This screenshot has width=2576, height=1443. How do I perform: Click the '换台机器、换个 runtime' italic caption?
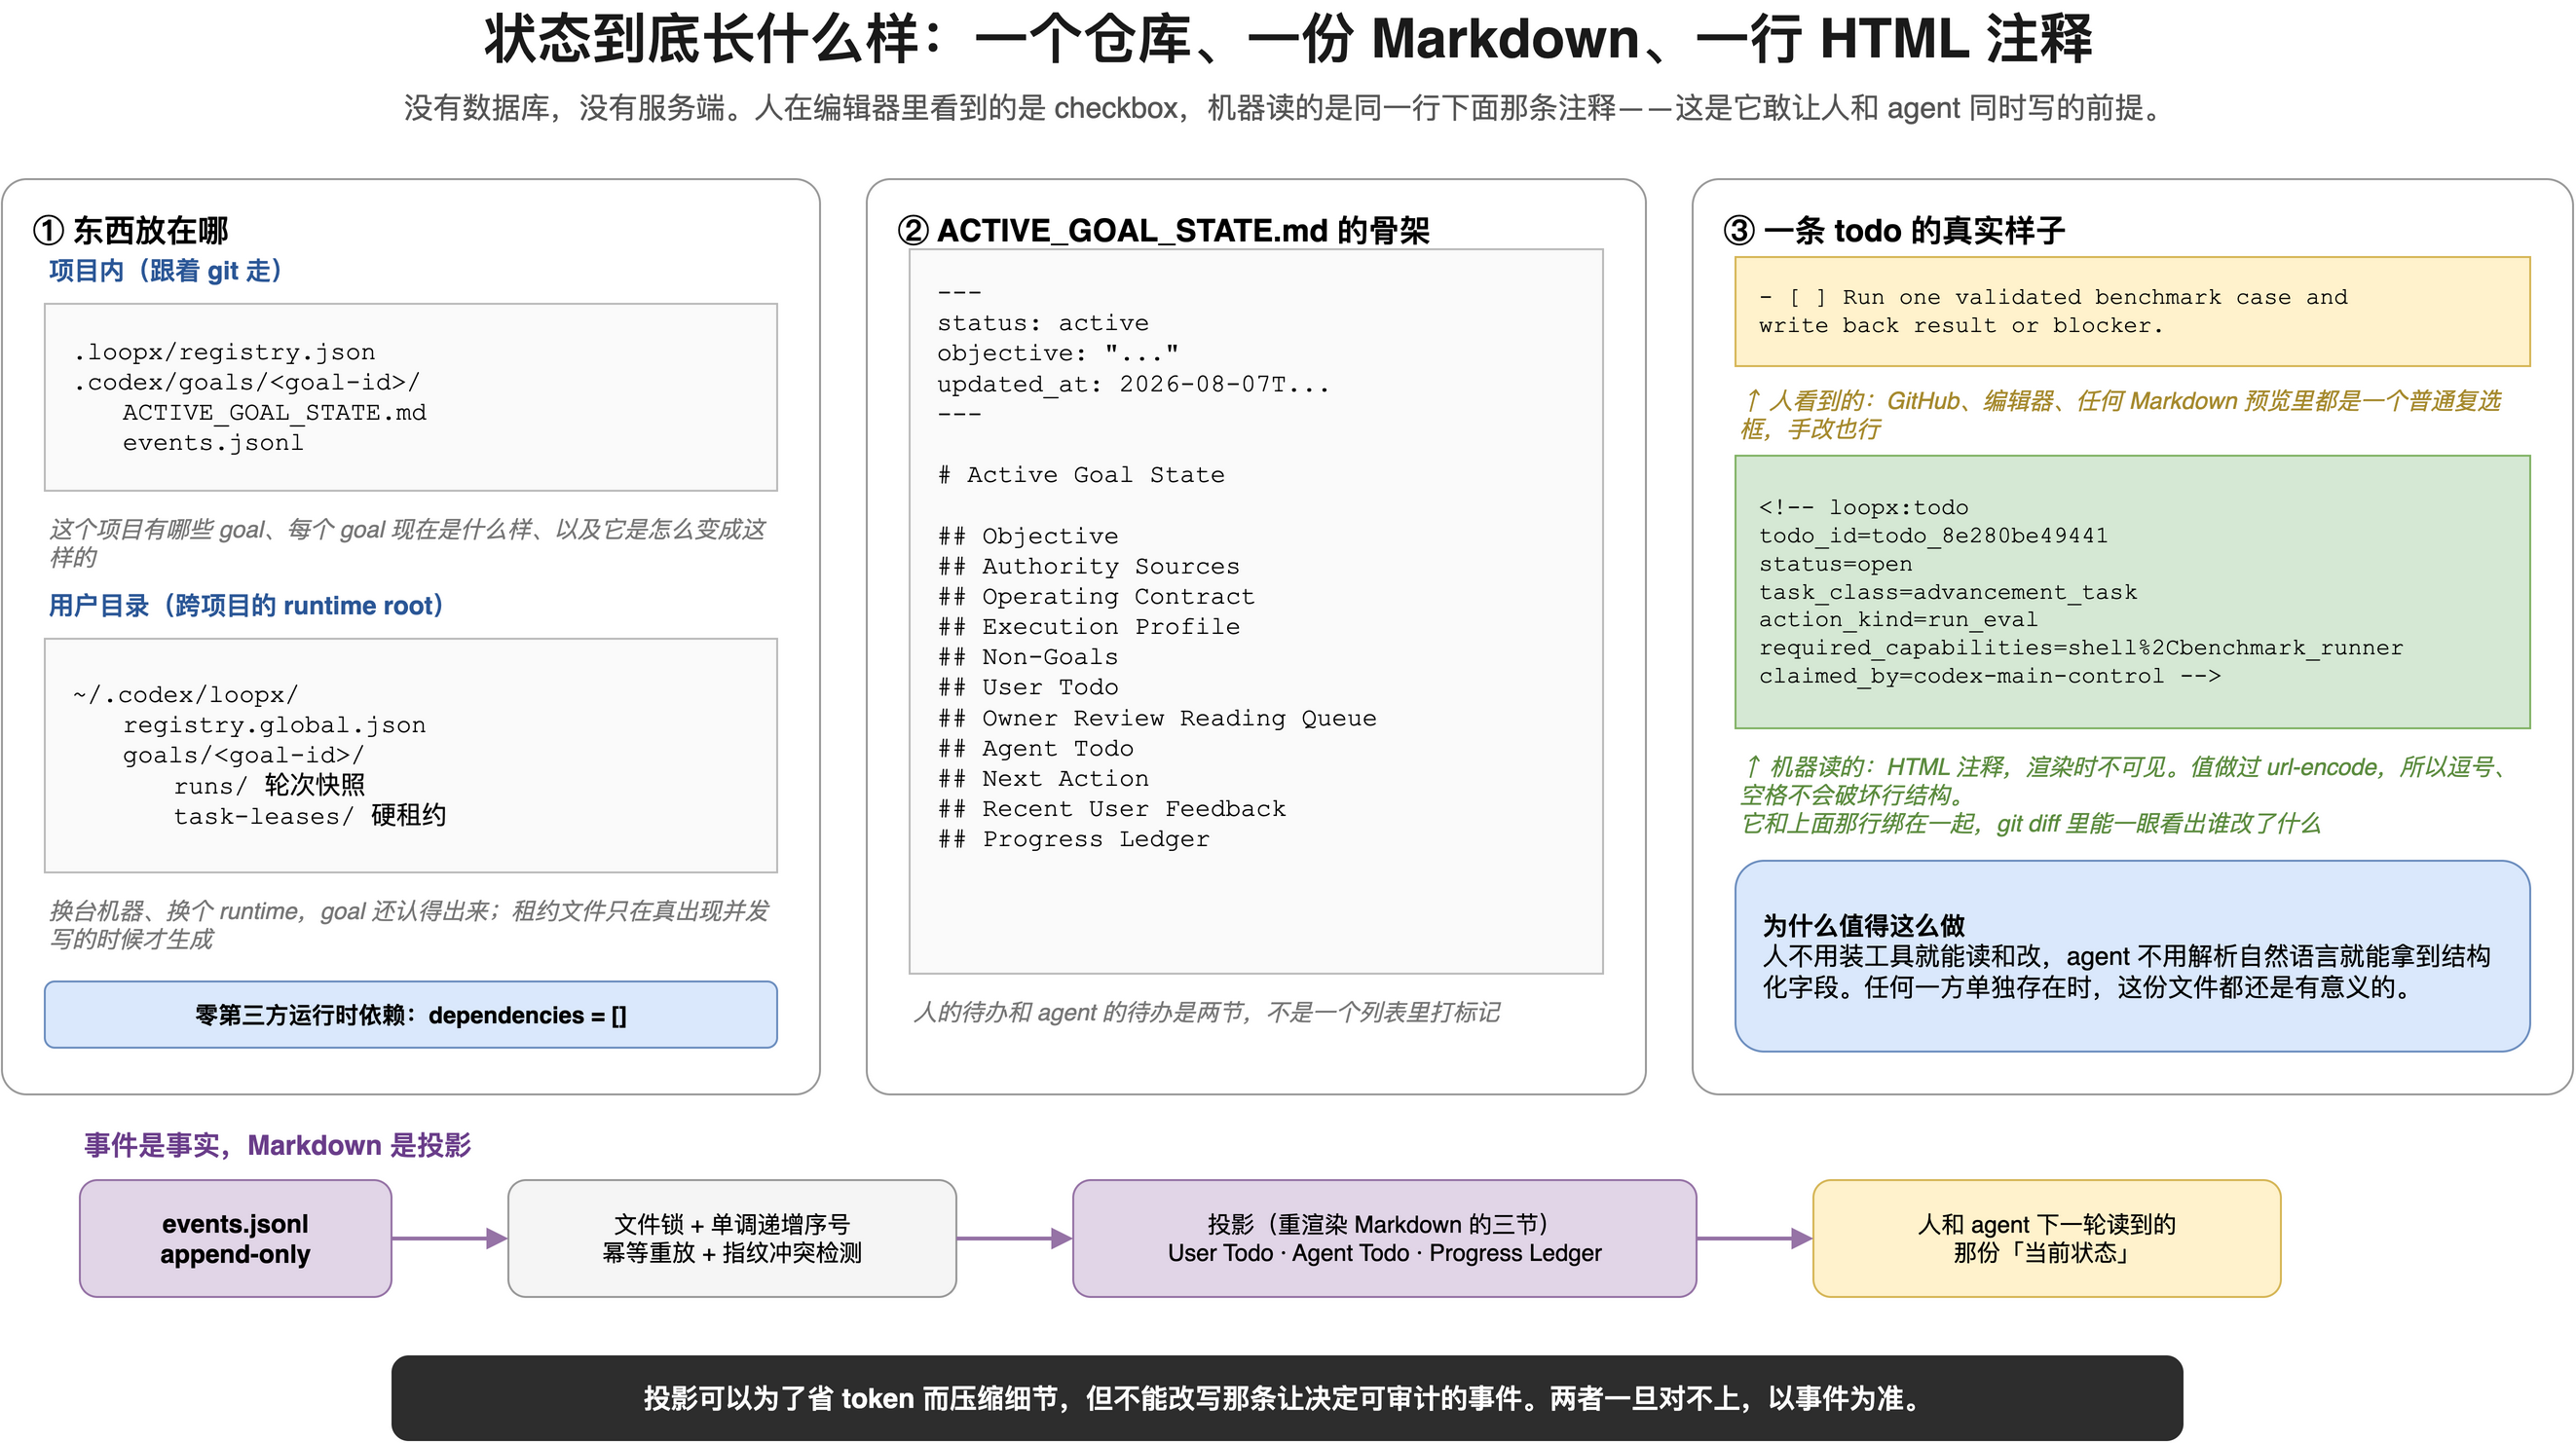click(x=410, y=925)
